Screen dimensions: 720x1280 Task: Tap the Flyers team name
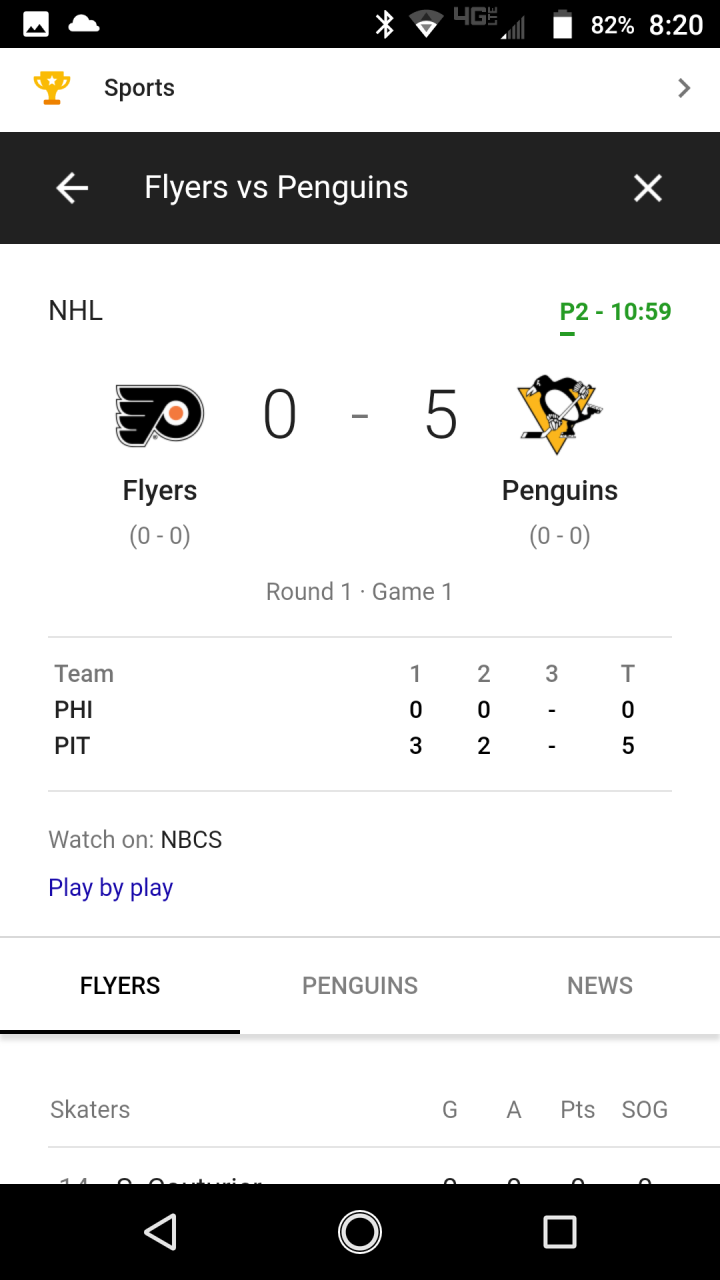[160, 491]
